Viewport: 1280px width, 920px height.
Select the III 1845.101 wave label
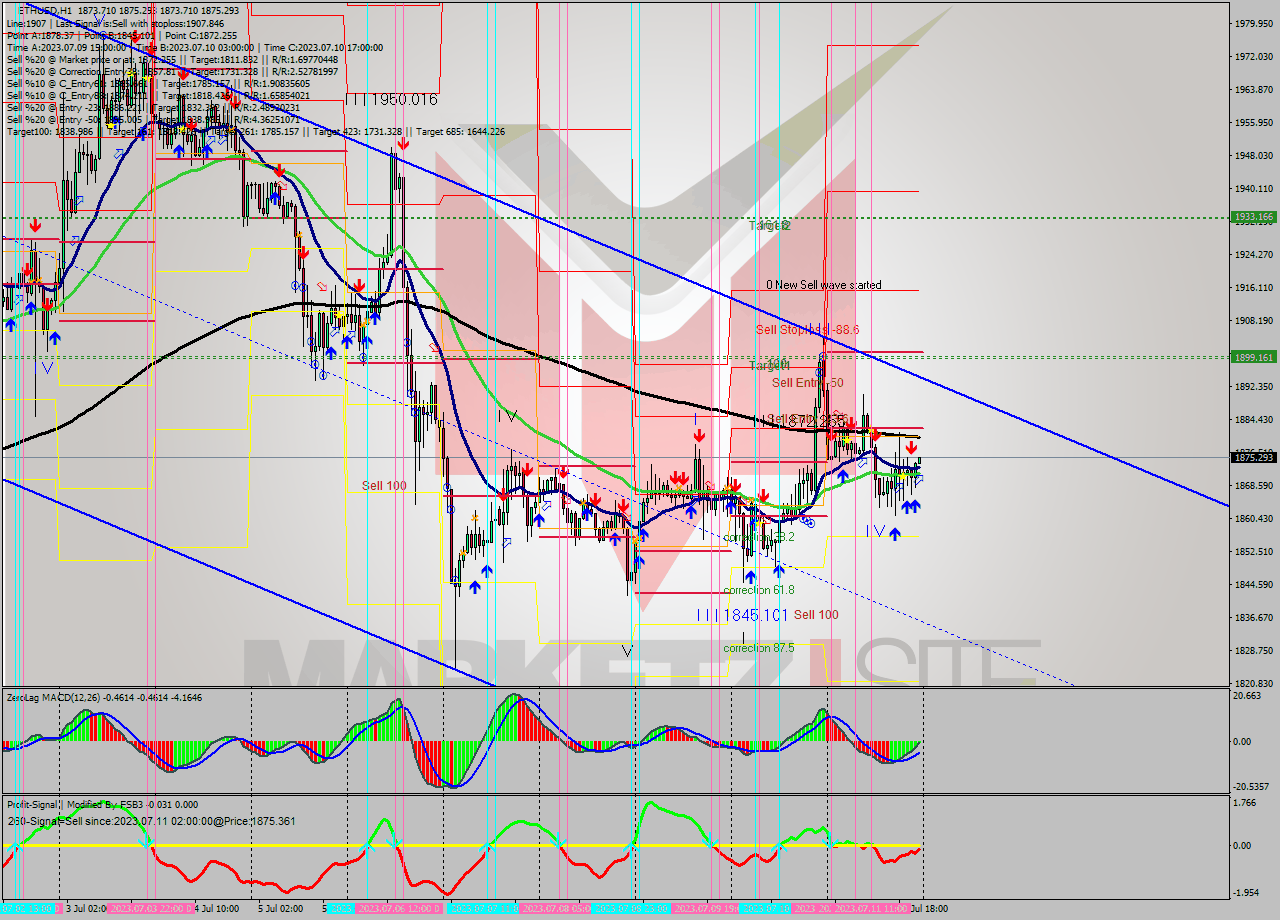[742, 614]
